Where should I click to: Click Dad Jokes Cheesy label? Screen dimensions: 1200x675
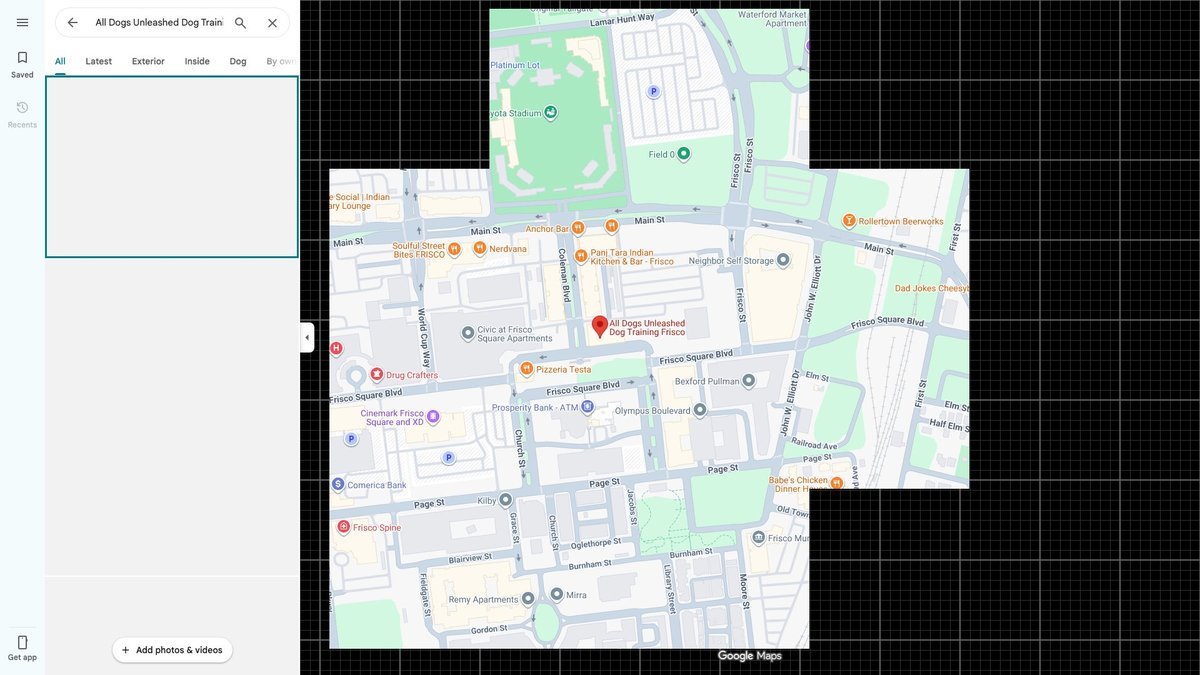point(932,288)
